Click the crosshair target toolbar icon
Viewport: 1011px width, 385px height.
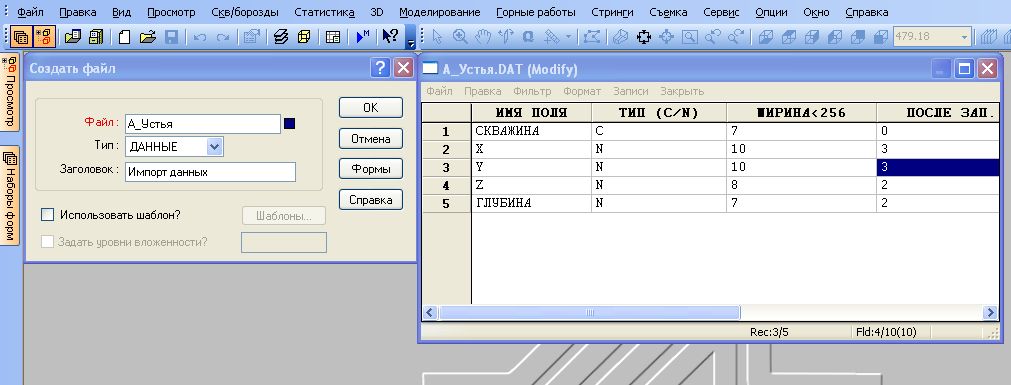tap(666, 37)
